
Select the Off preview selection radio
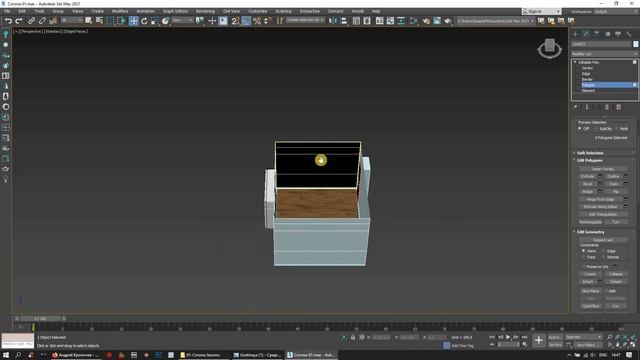click(580, 129)
